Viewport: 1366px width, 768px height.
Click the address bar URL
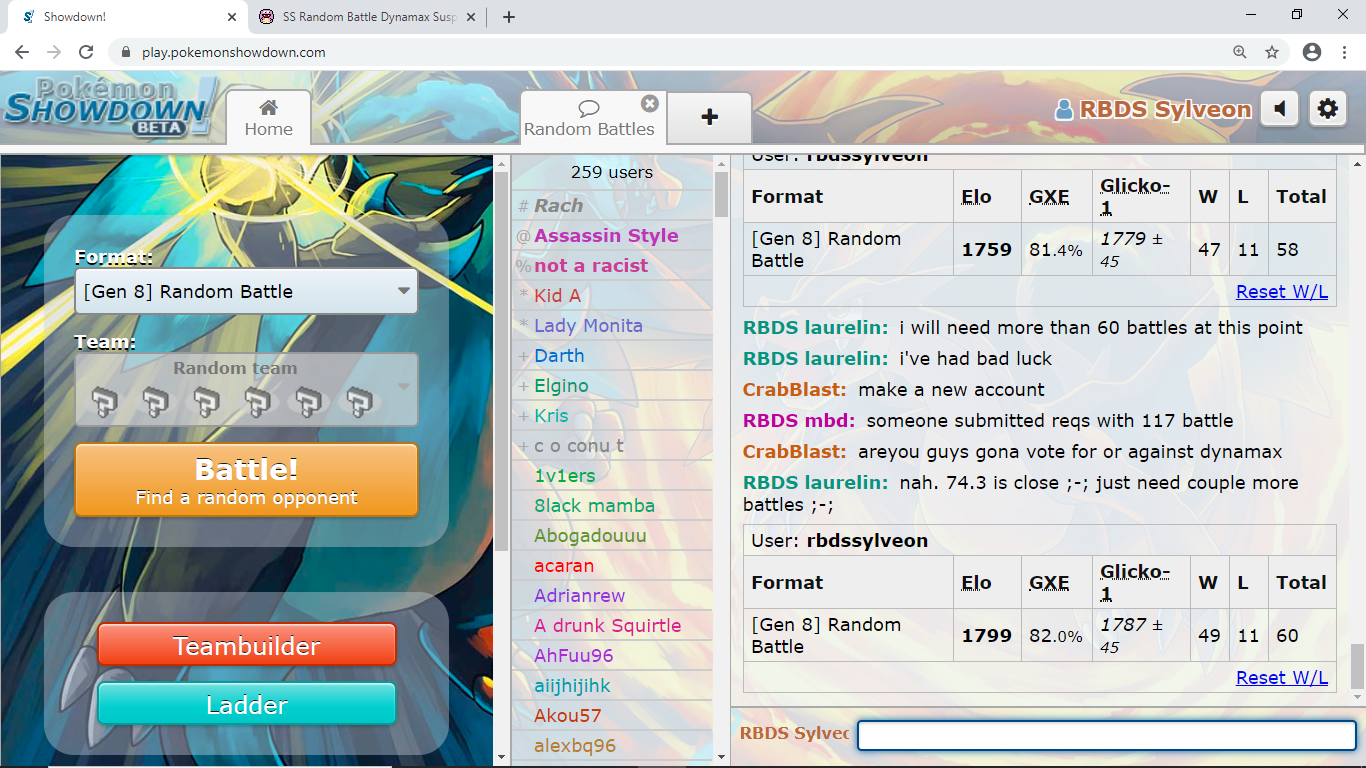point(234,52)
